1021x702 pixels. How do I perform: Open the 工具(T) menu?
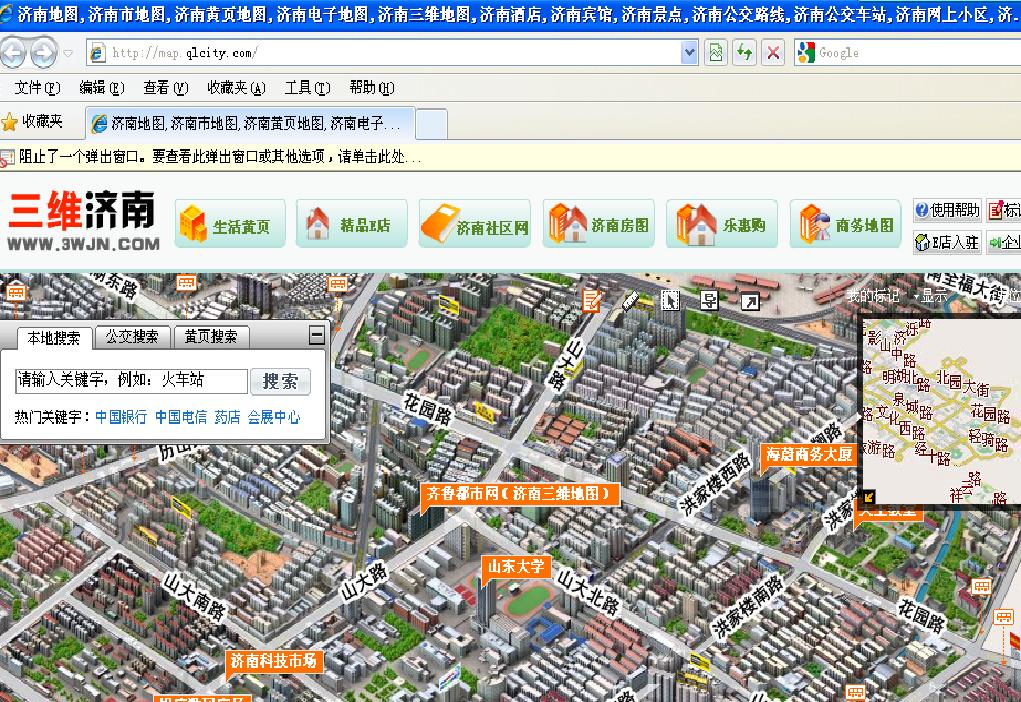pyautogui.click(x=307, y=87)
